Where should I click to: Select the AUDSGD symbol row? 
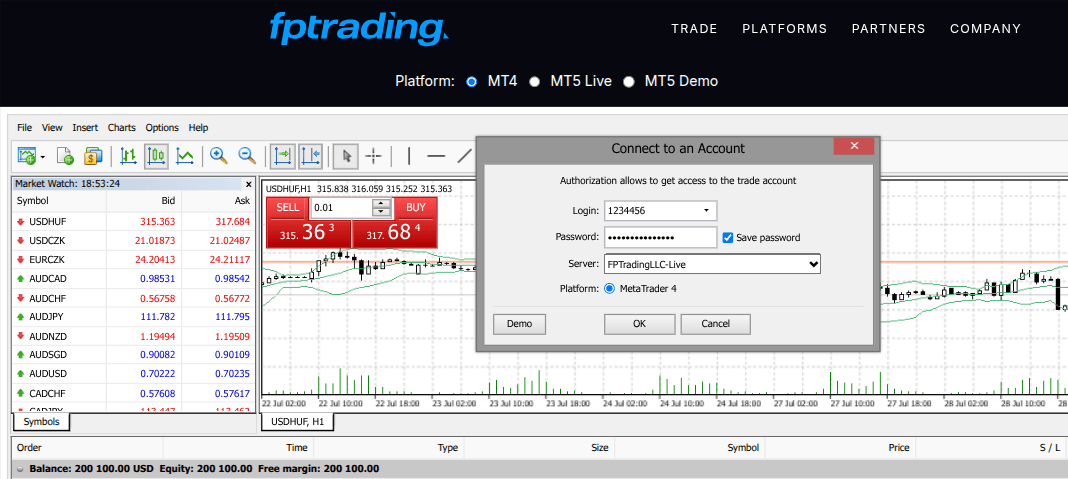pyautogui.click(x=133, y=355)
